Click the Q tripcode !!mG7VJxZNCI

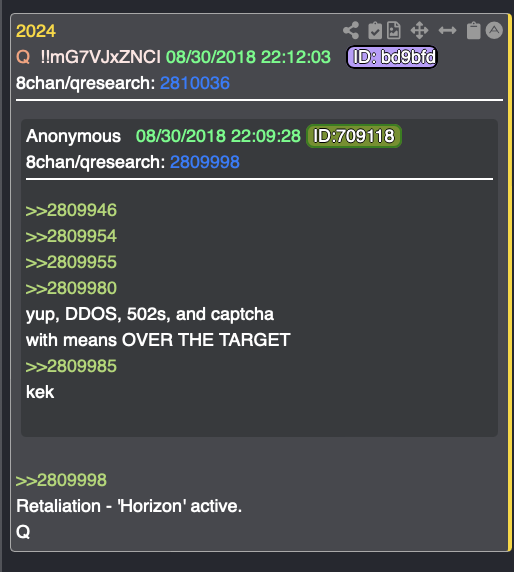[100, 57]
